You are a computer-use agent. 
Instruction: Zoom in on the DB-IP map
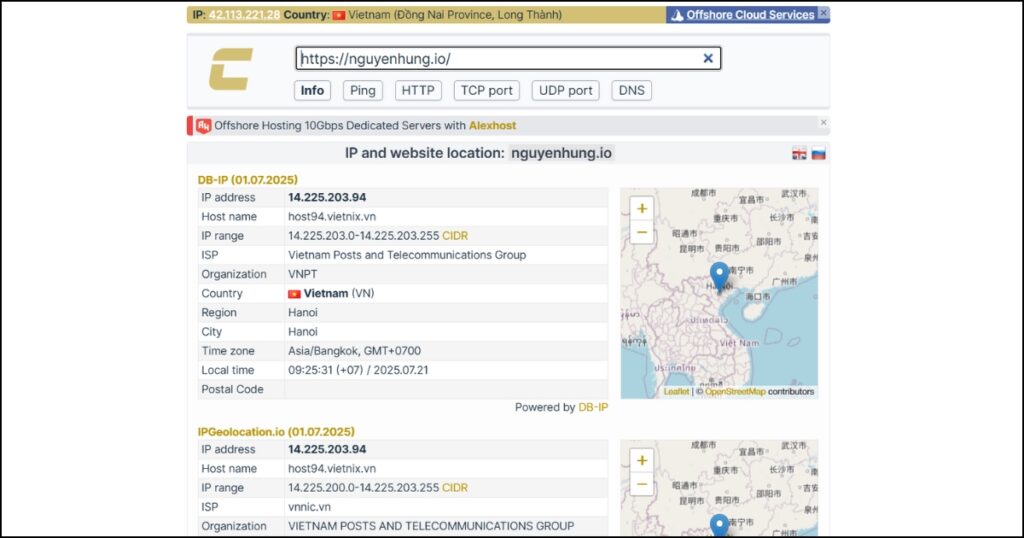point(642,208)
